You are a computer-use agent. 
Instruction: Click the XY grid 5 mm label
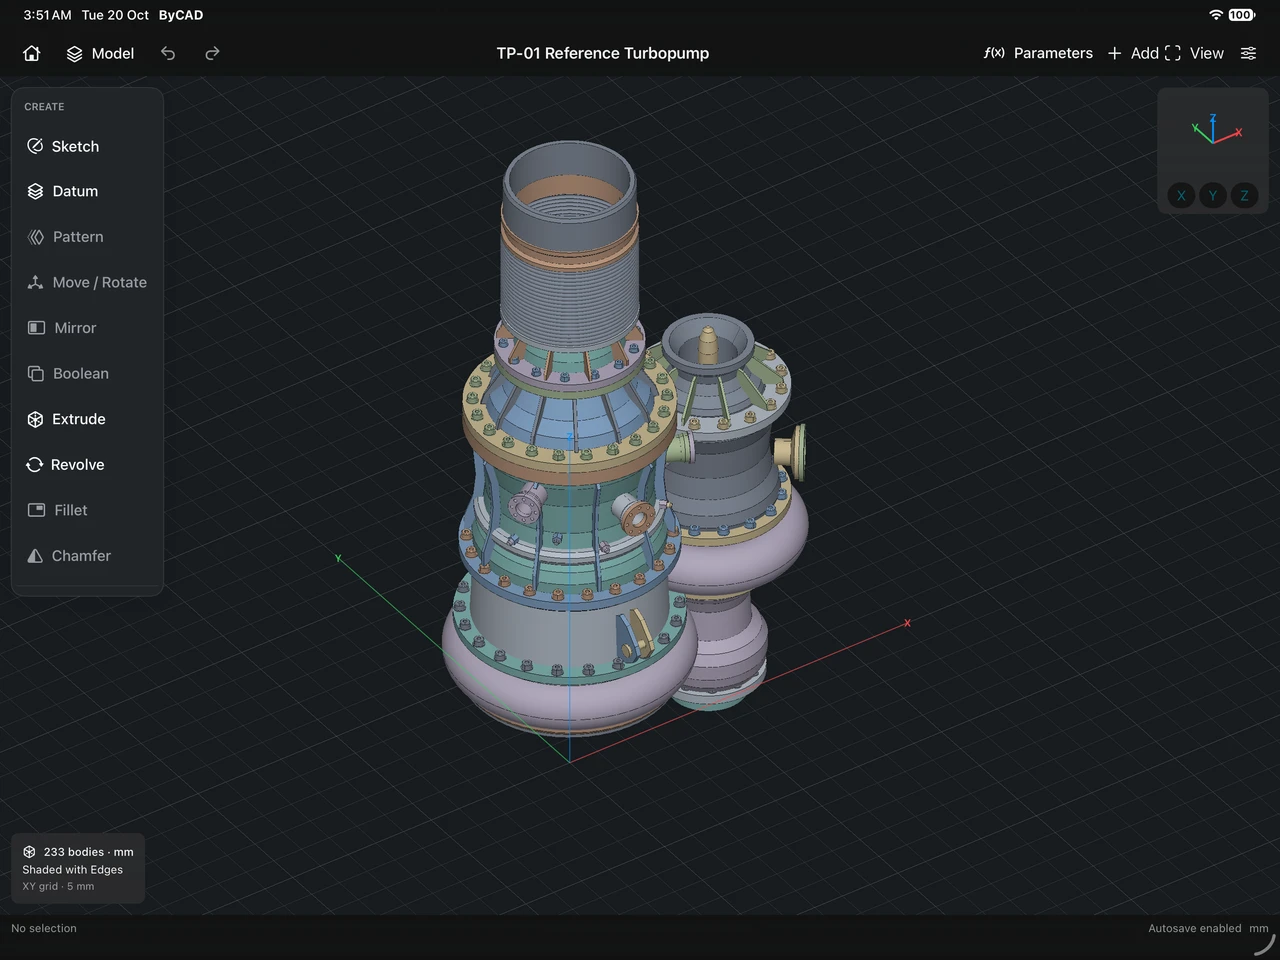(58, 886)
